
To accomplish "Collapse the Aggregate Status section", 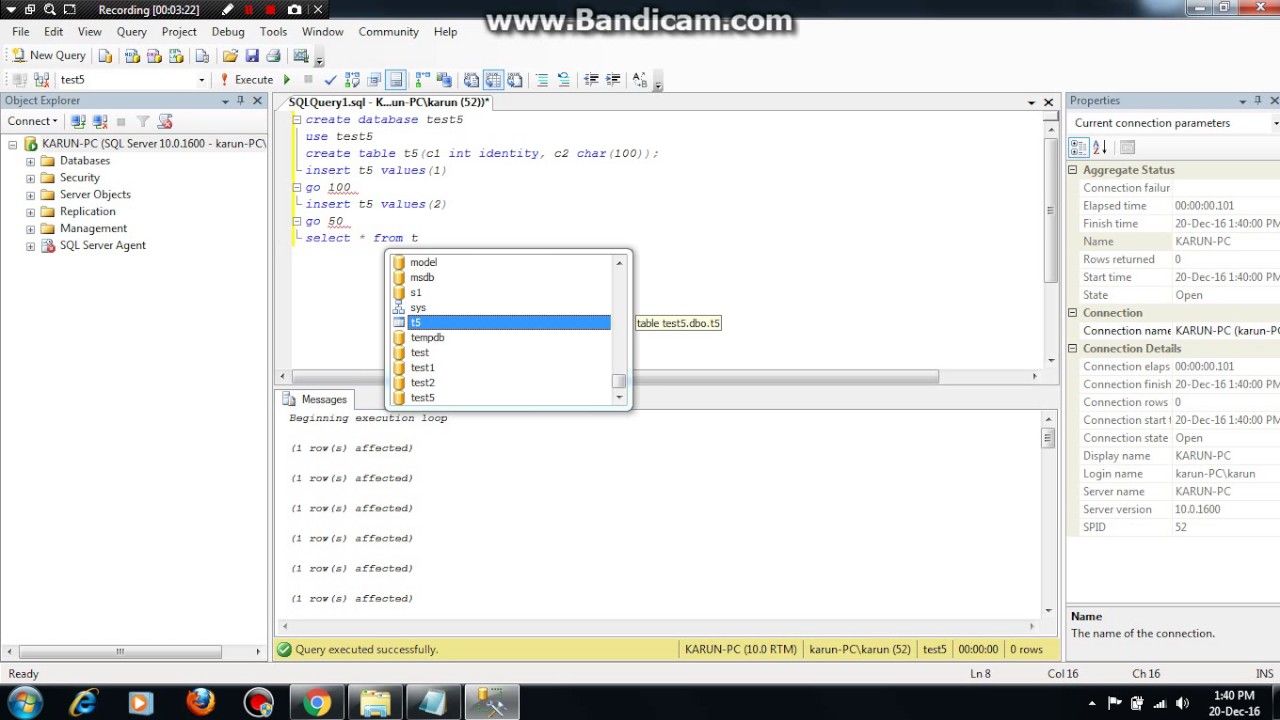I will pyautogui.click(x=1073, y=170).
